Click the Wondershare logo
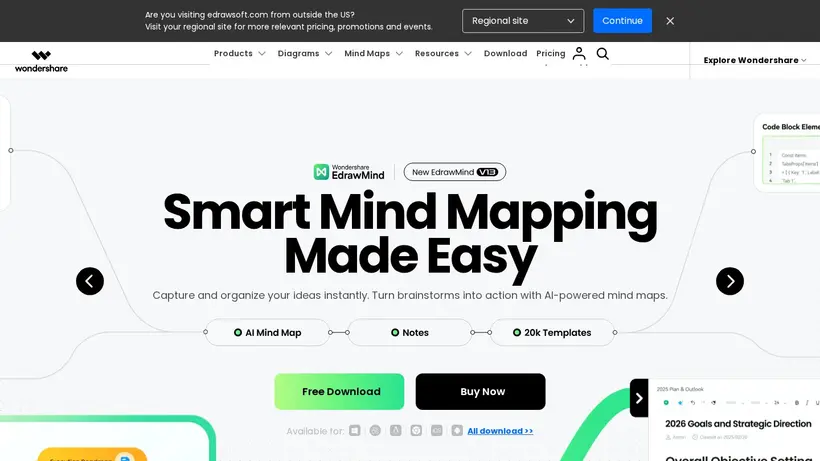 click(x=41, y=61)
